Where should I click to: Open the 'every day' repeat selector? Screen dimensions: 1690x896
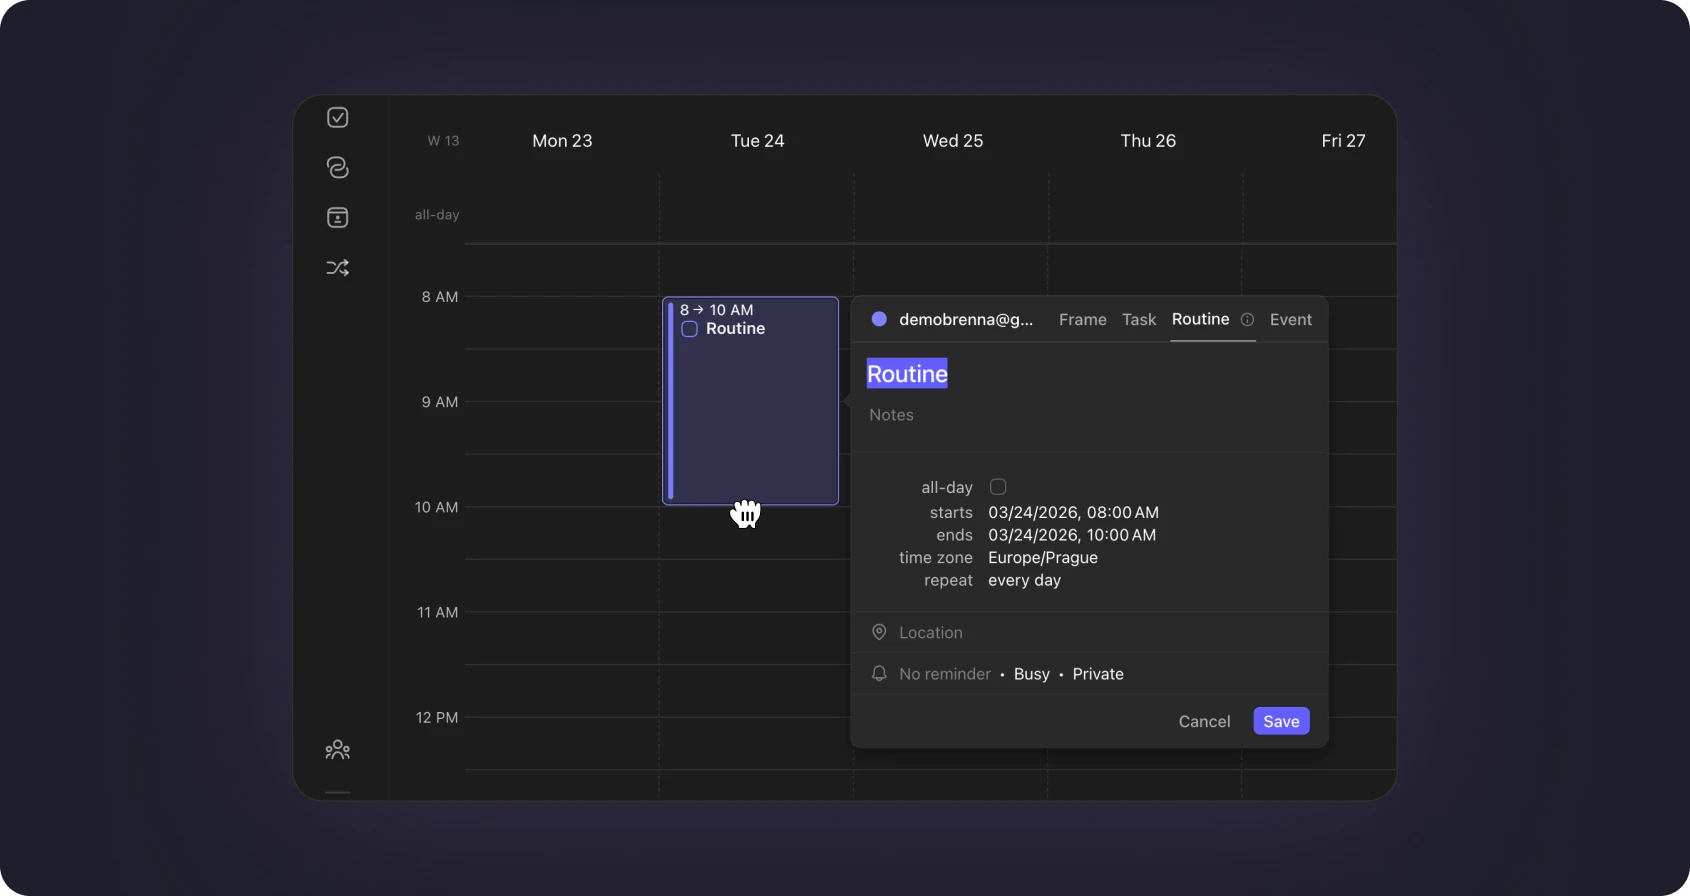(1025, 581)
